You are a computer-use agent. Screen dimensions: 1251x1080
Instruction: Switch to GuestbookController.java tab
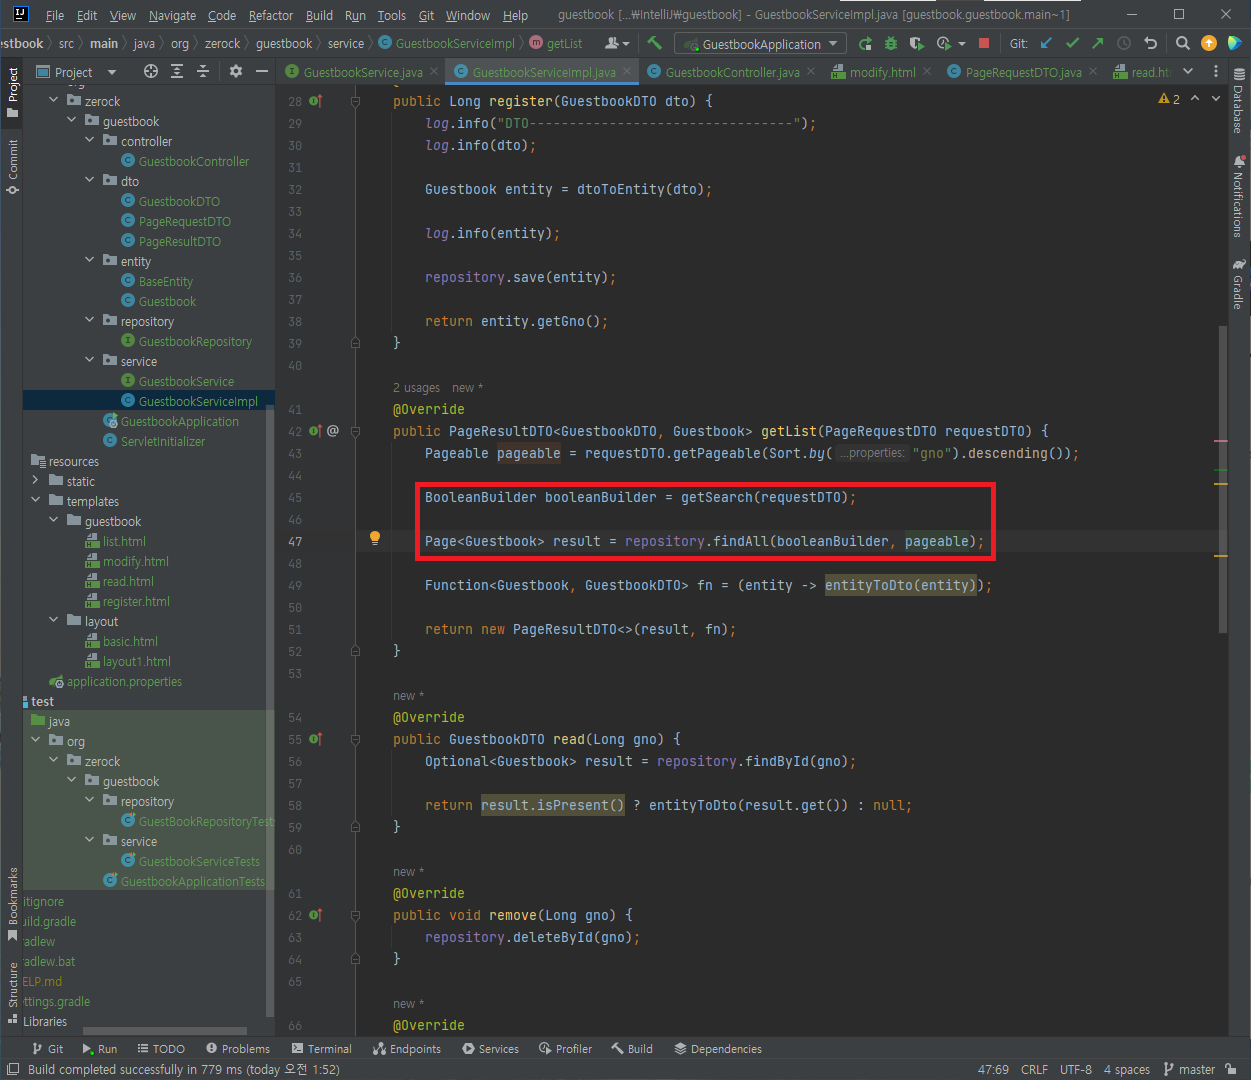pos(731,72)
